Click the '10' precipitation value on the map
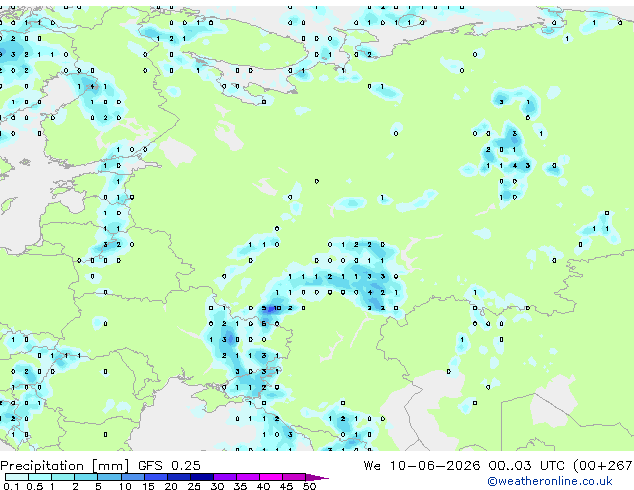This screenshot has height=490, width=634. tap(277, 308)
